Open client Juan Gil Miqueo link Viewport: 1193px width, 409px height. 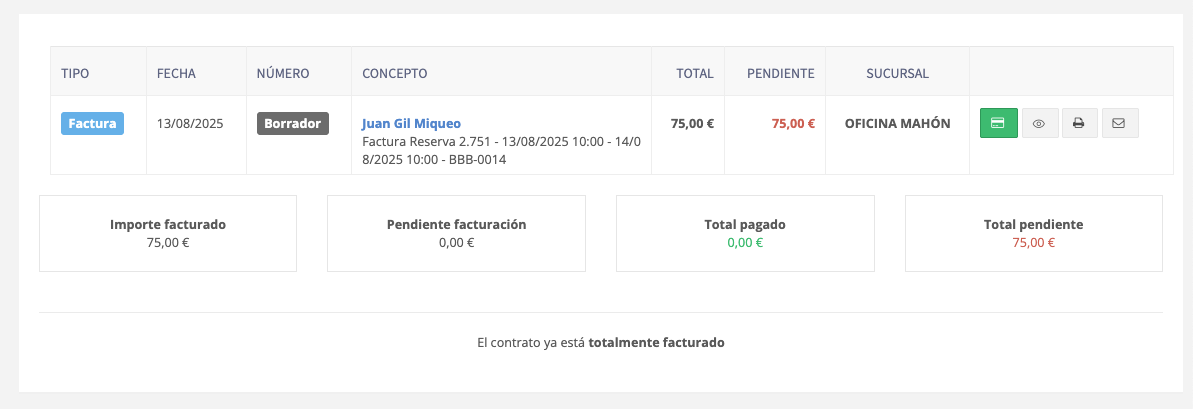coord(411,123)
